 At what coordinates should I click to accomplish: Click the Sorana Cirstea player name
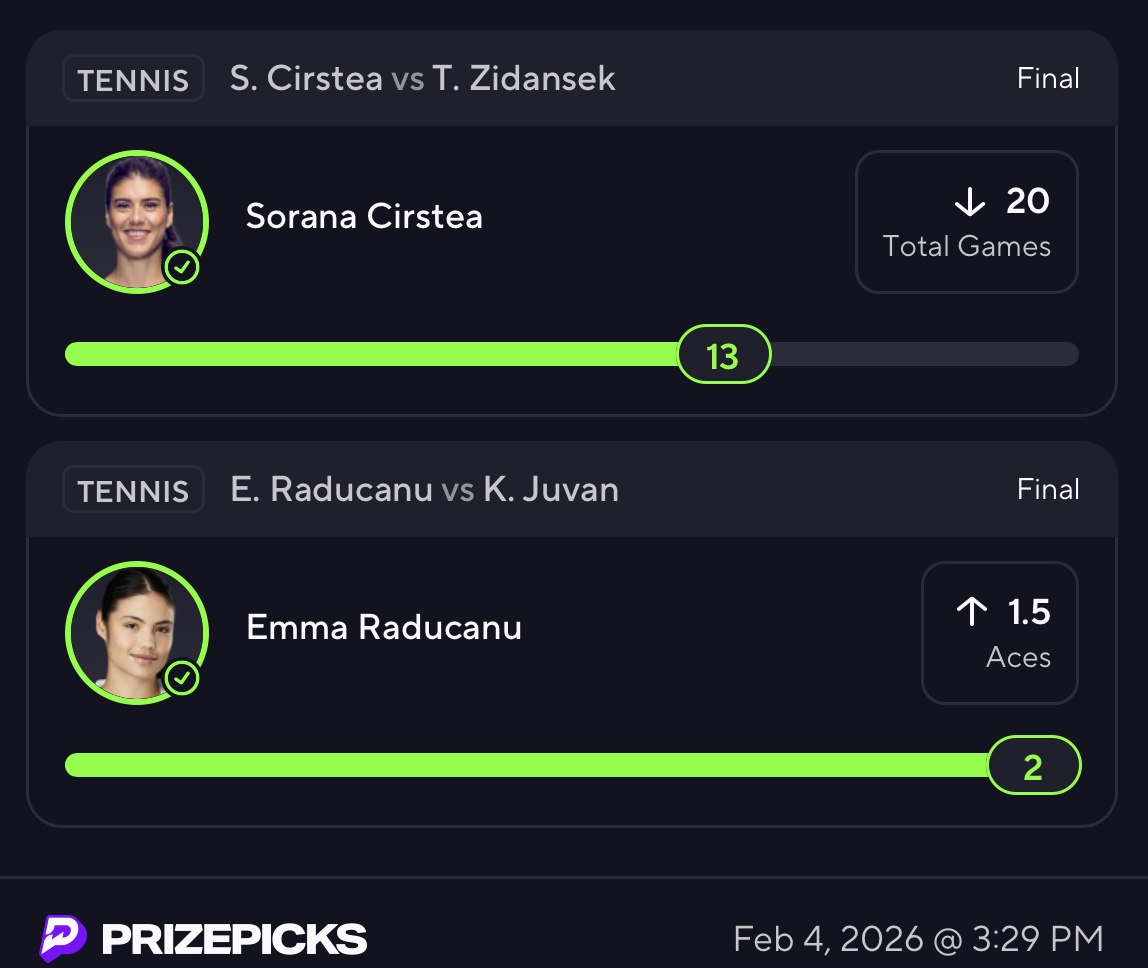click(x=364, y=216)
